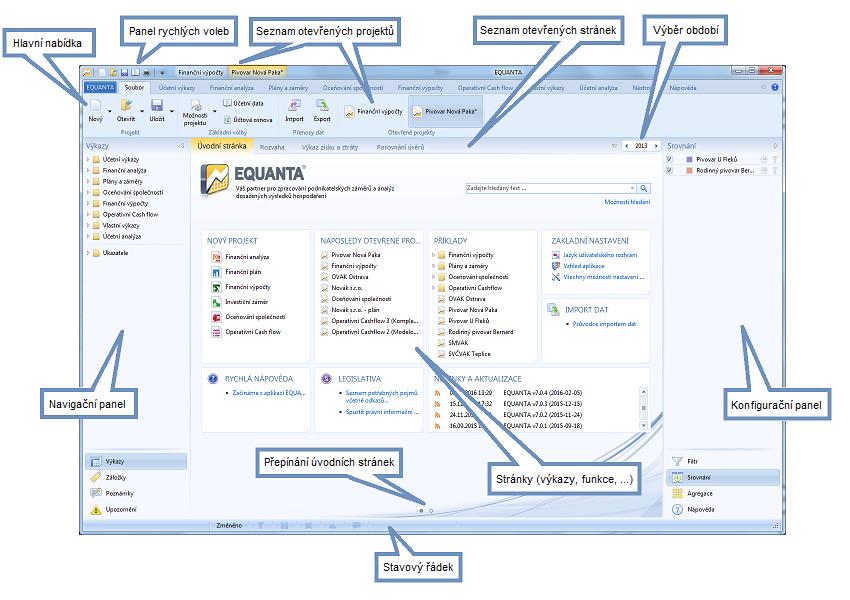Click orange color swatch of Rodinný pivovar
Image resolution: width=850 pixels, height=600 pixels.
tap(689, 170)
